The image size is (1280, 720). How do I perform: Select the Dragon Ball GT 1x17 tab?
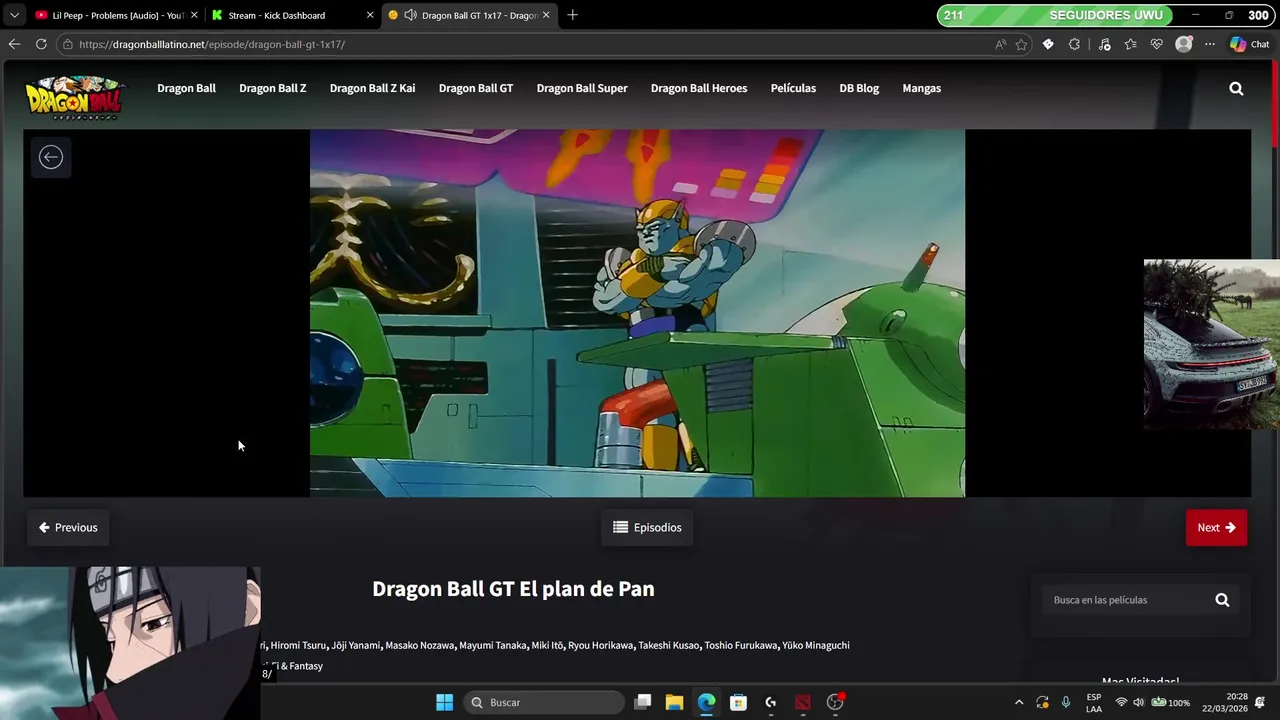click(x=470, y=15)
